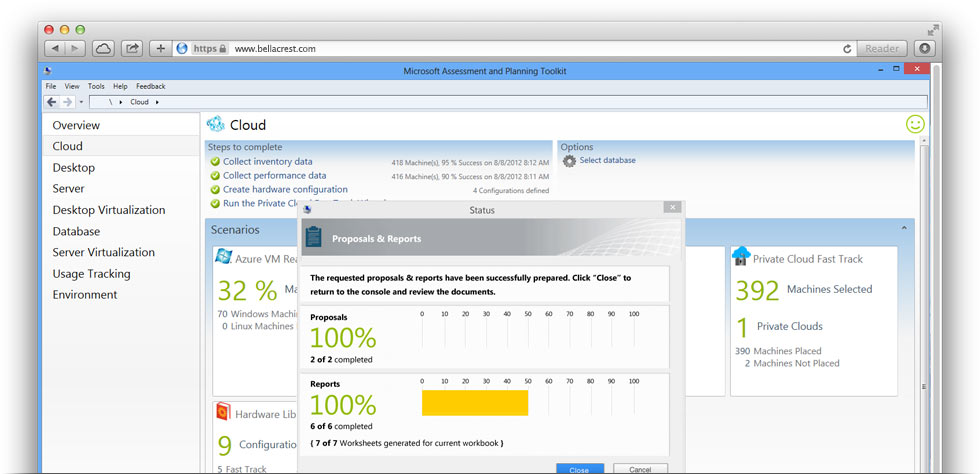
Task: Click the Reader button in address bar
Action: [x=882, y=48]
